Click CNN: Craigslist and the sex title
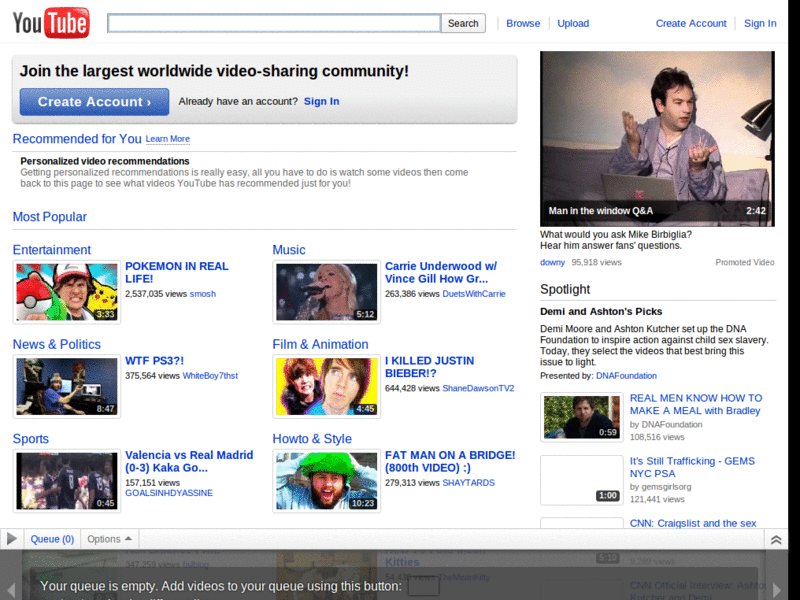 (693, 523)
